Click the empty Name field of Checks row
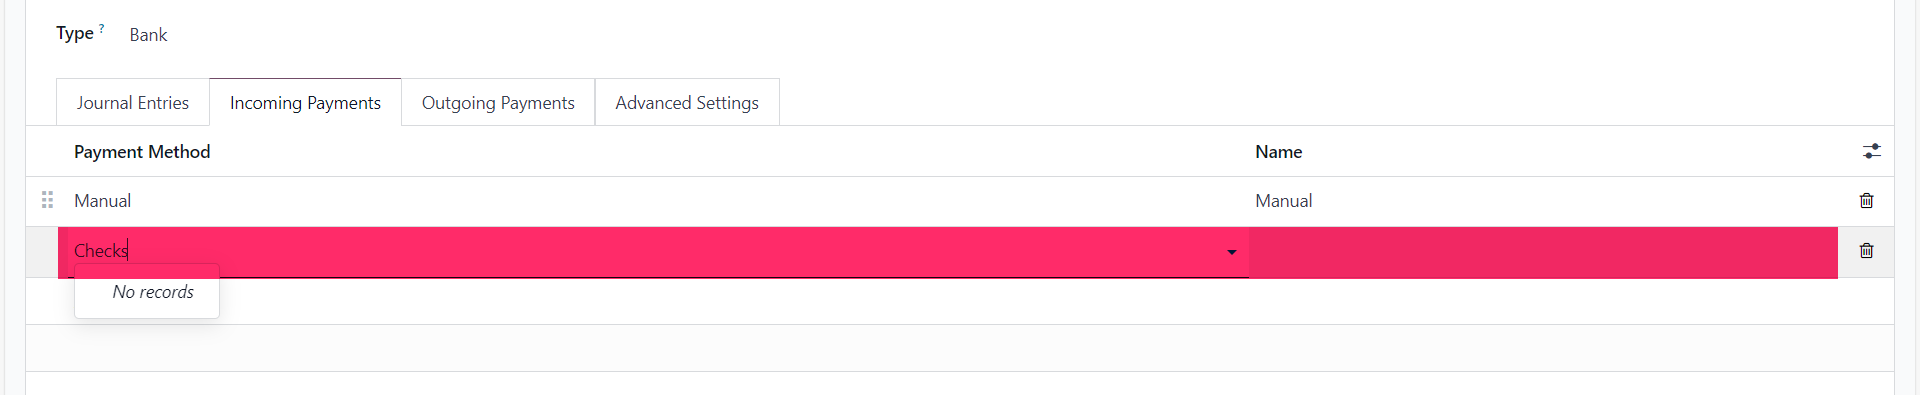The image size is (1920, 395). tap(1543, 252)
